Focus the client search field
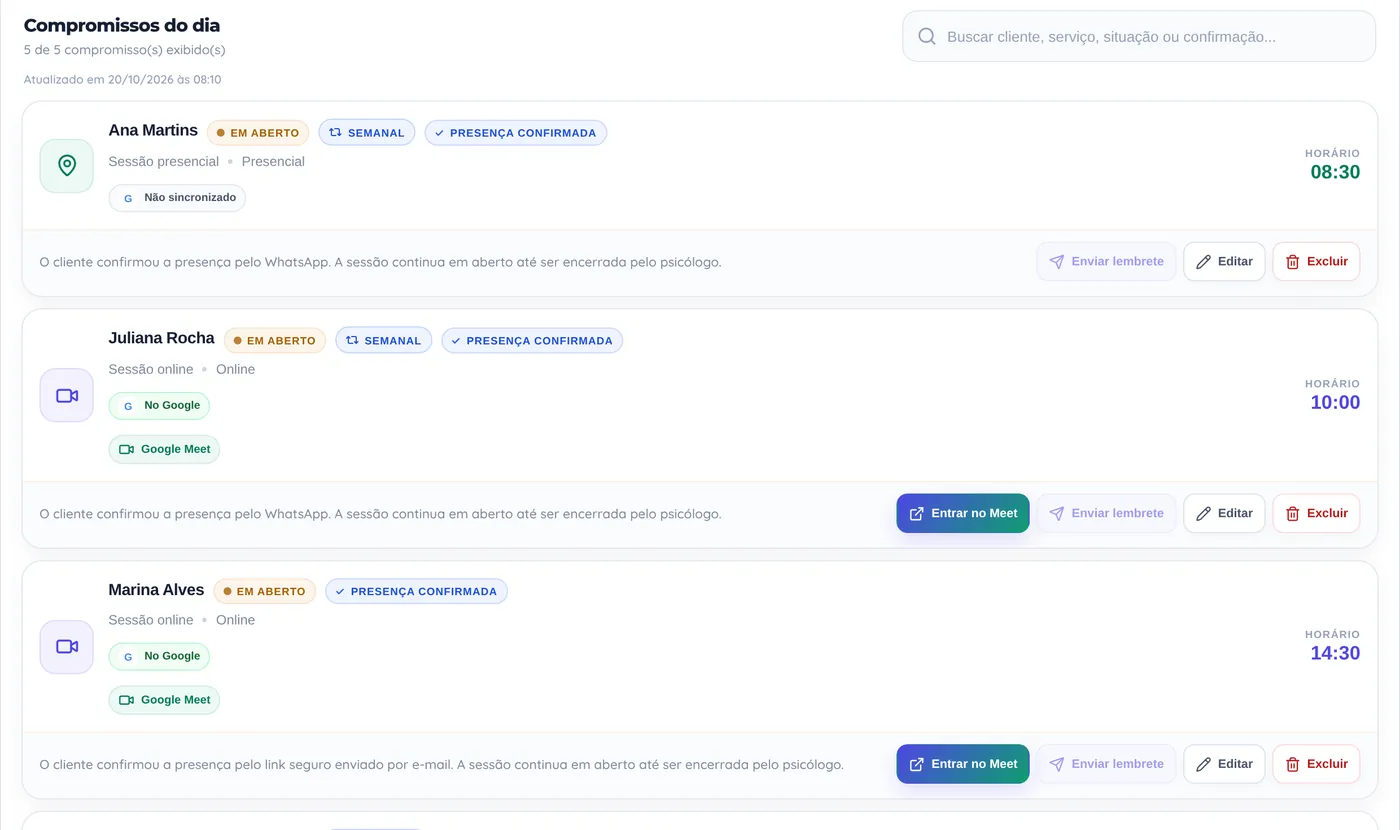This screenshot has width=1400, height=830. 1139,36
